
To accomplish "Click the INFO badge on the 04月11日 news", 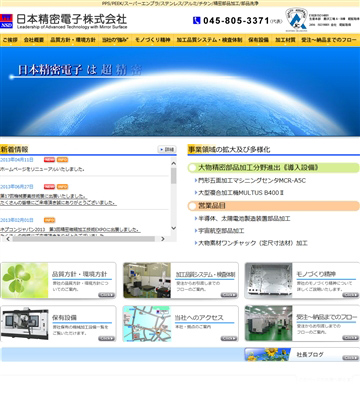I will pyautogui.click(x=62, y=160).
